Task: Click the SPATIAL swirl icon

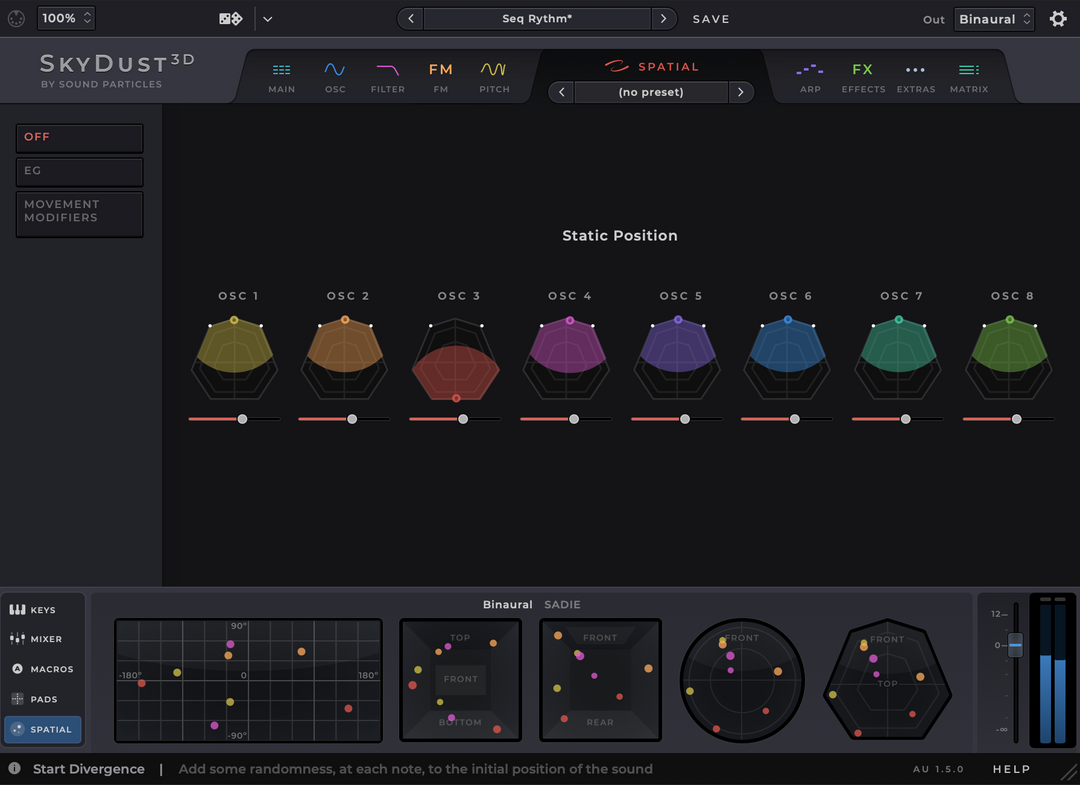Action: point(616,66)
